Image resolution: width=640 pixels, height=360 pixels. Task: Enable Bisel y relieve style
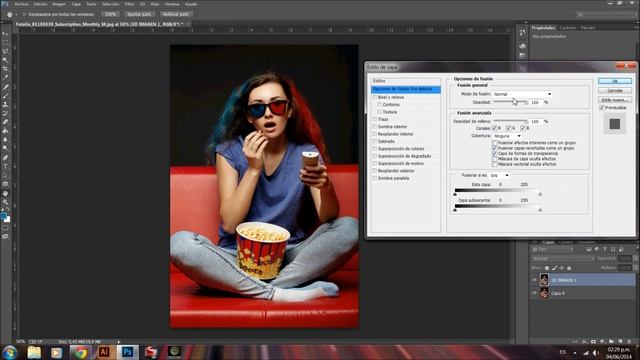(x=375, y=98)
